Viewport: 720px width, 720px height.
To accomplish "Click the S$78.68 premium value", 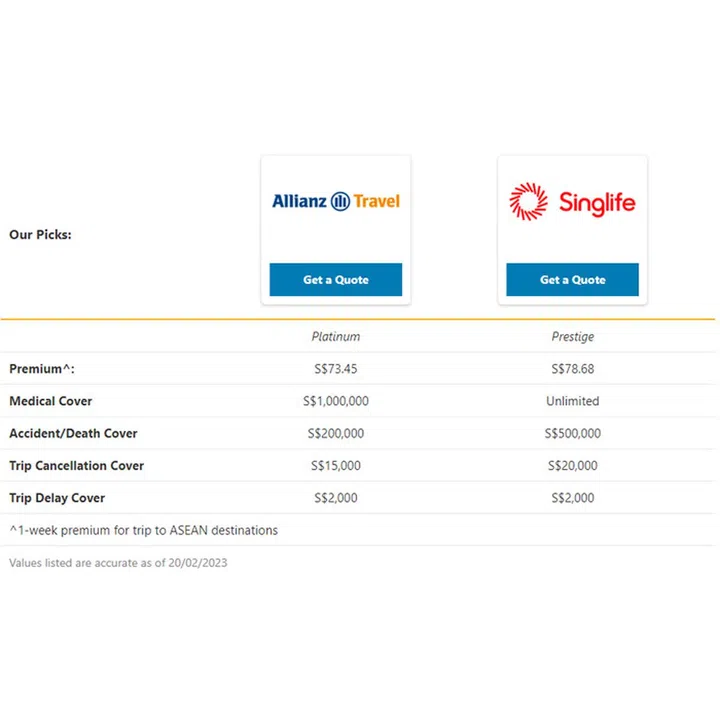I will coord(572,369).
